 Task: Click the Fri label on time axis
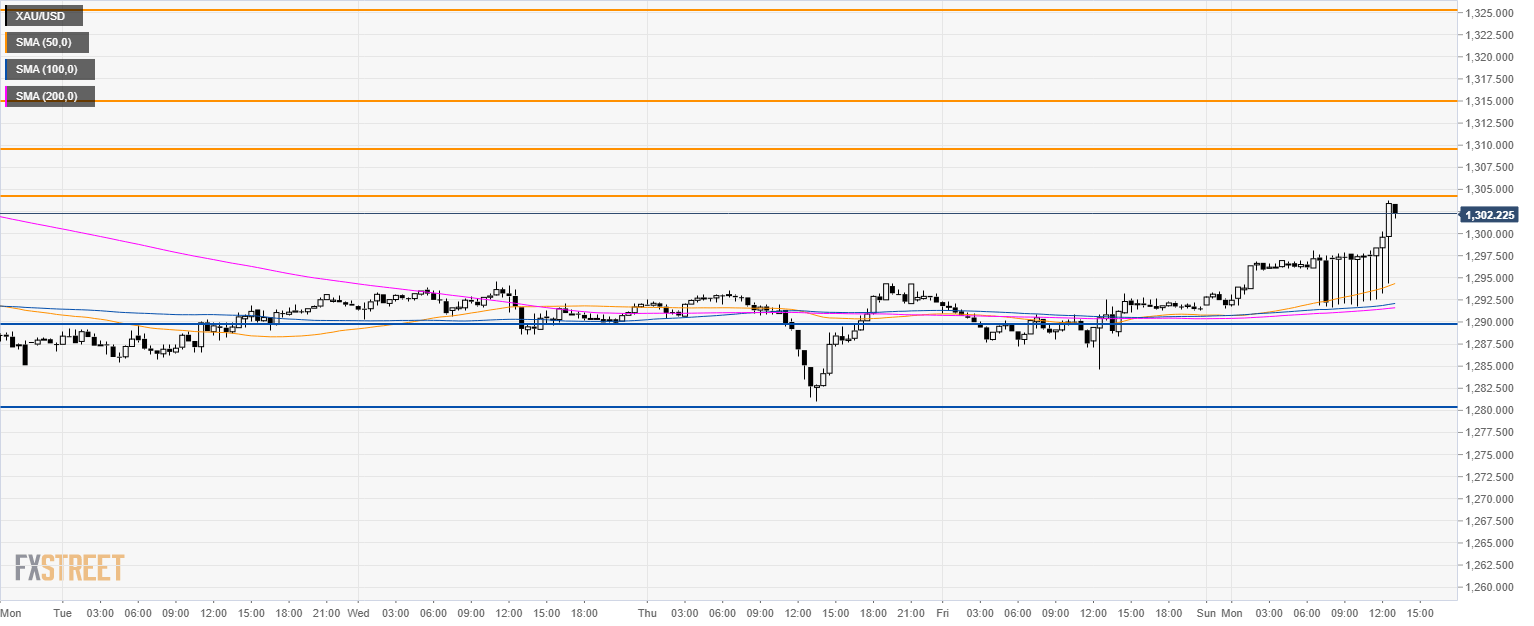[941, 612]
